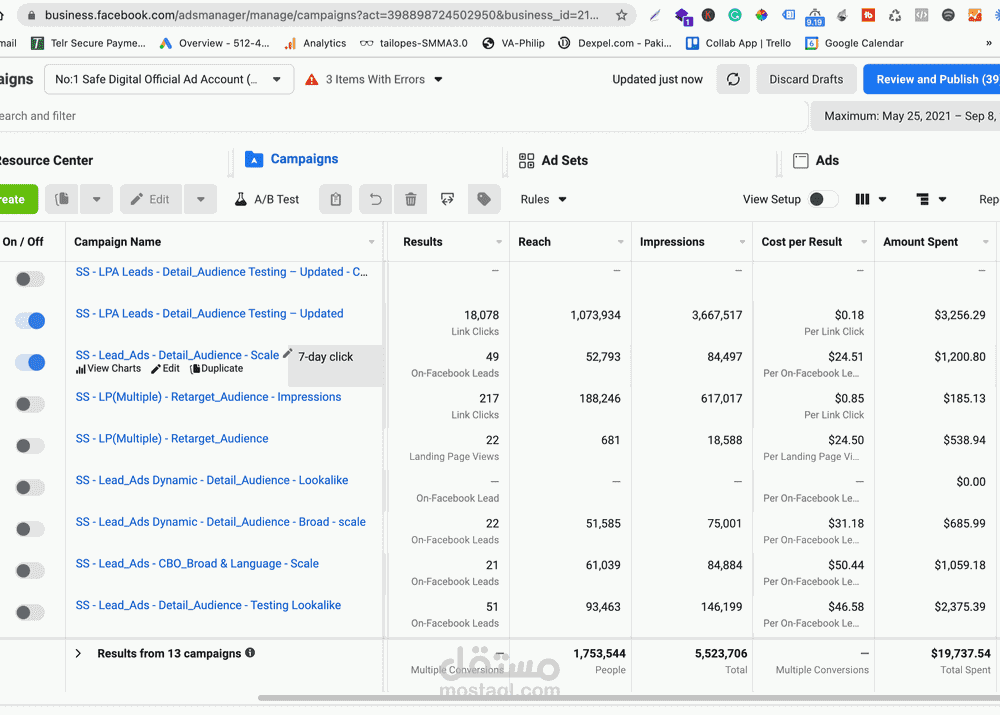Click Review and Publish button
This screenshot has width=1000, height=715.
tap(932, 79)
